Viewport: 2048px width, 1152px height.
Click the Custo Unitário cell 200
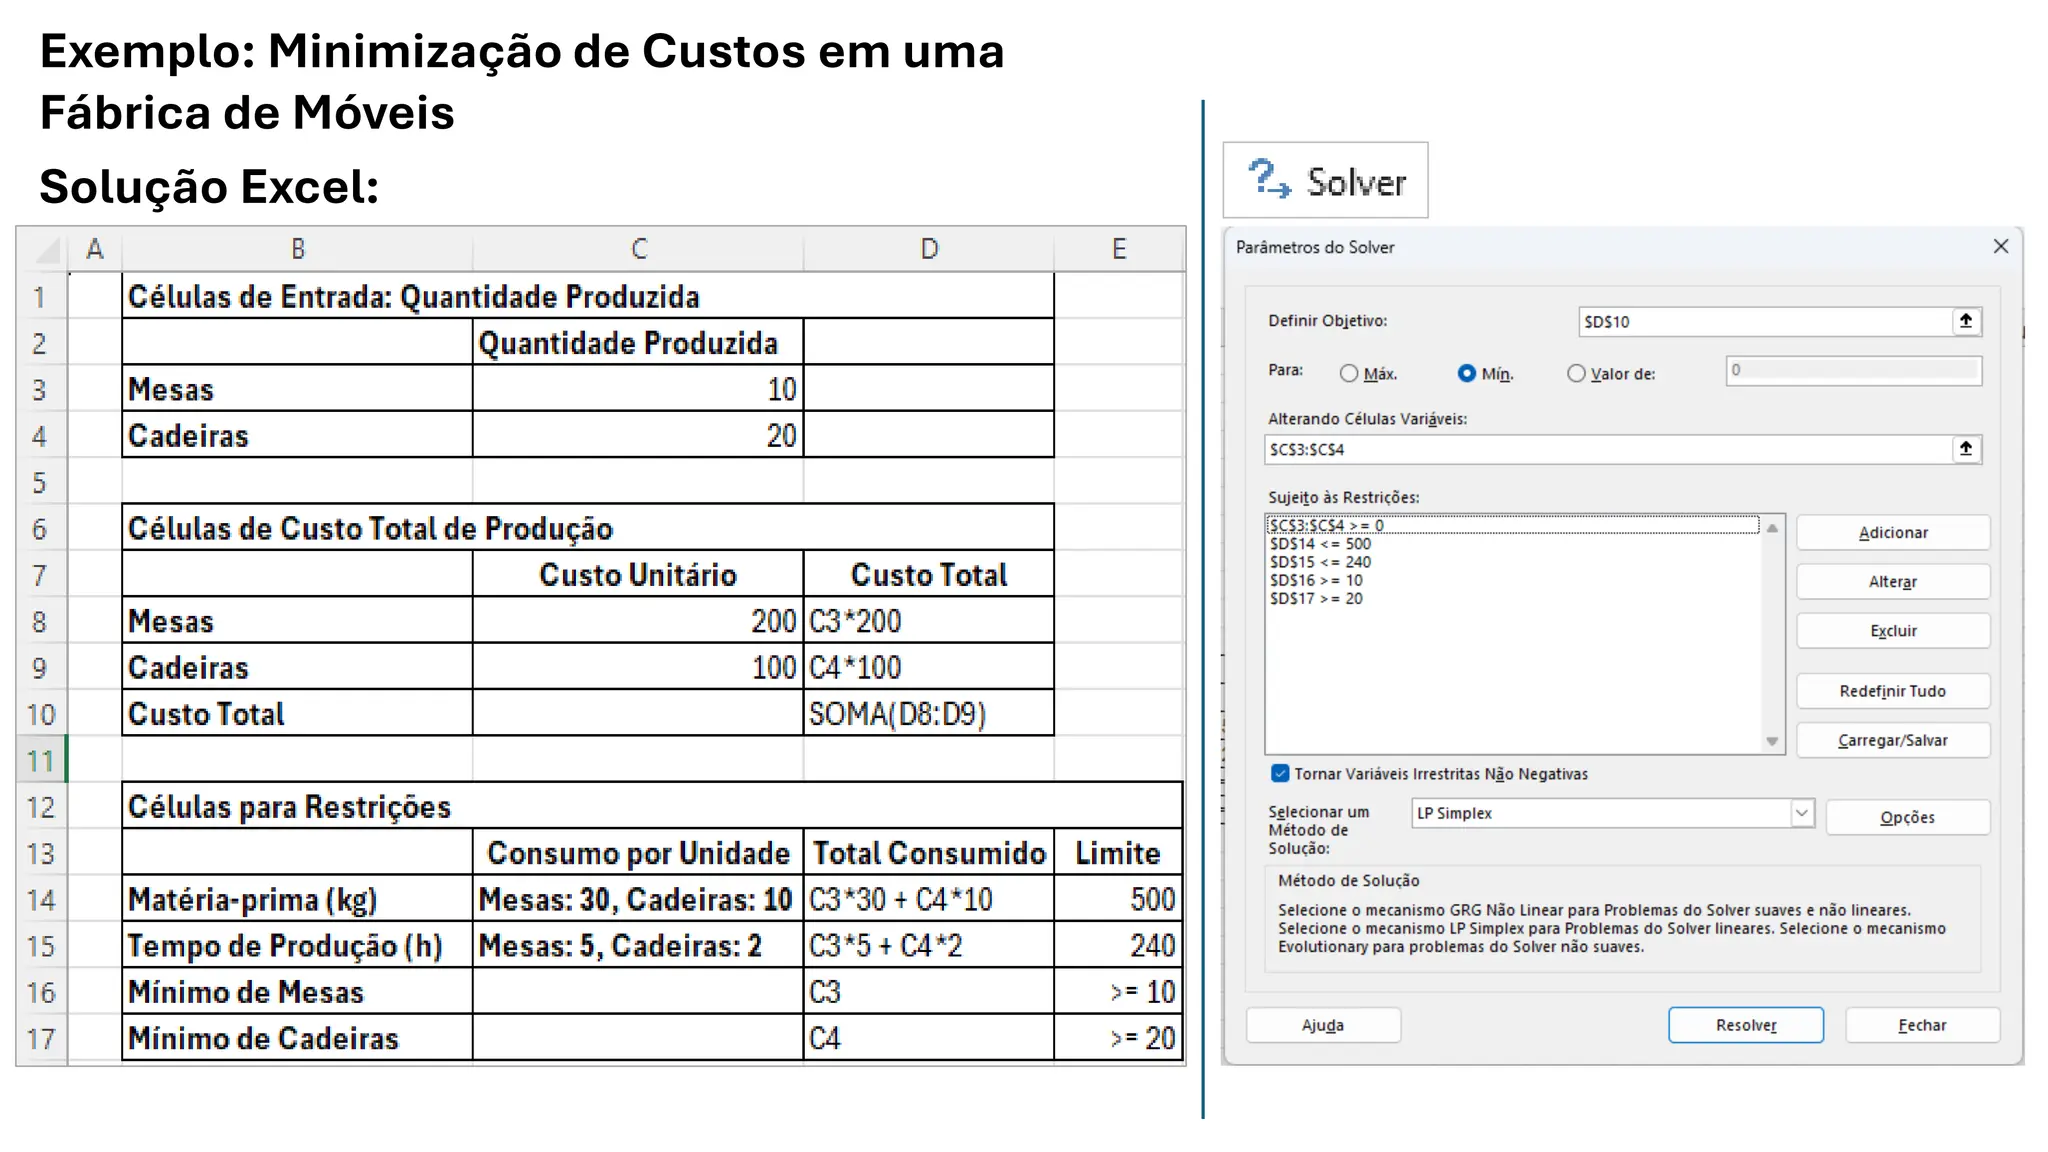coord(638,621)
